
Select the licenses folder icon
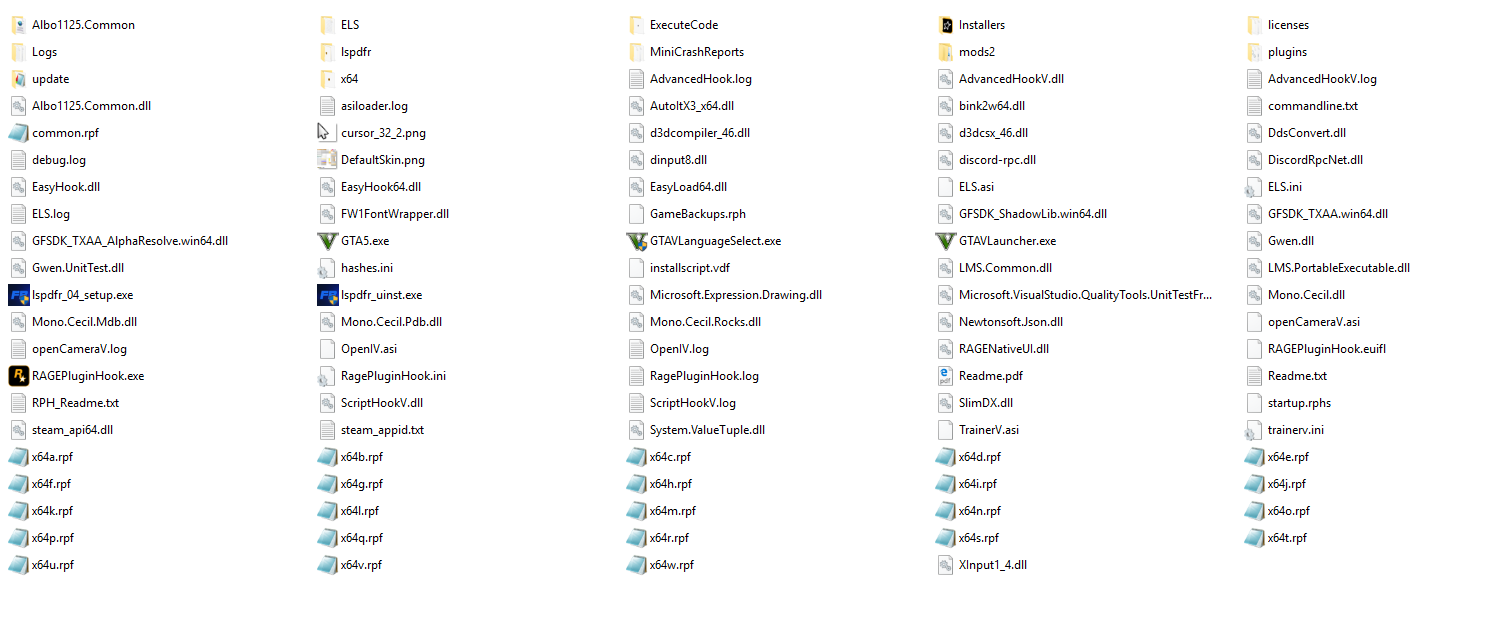pos(1255,25)
